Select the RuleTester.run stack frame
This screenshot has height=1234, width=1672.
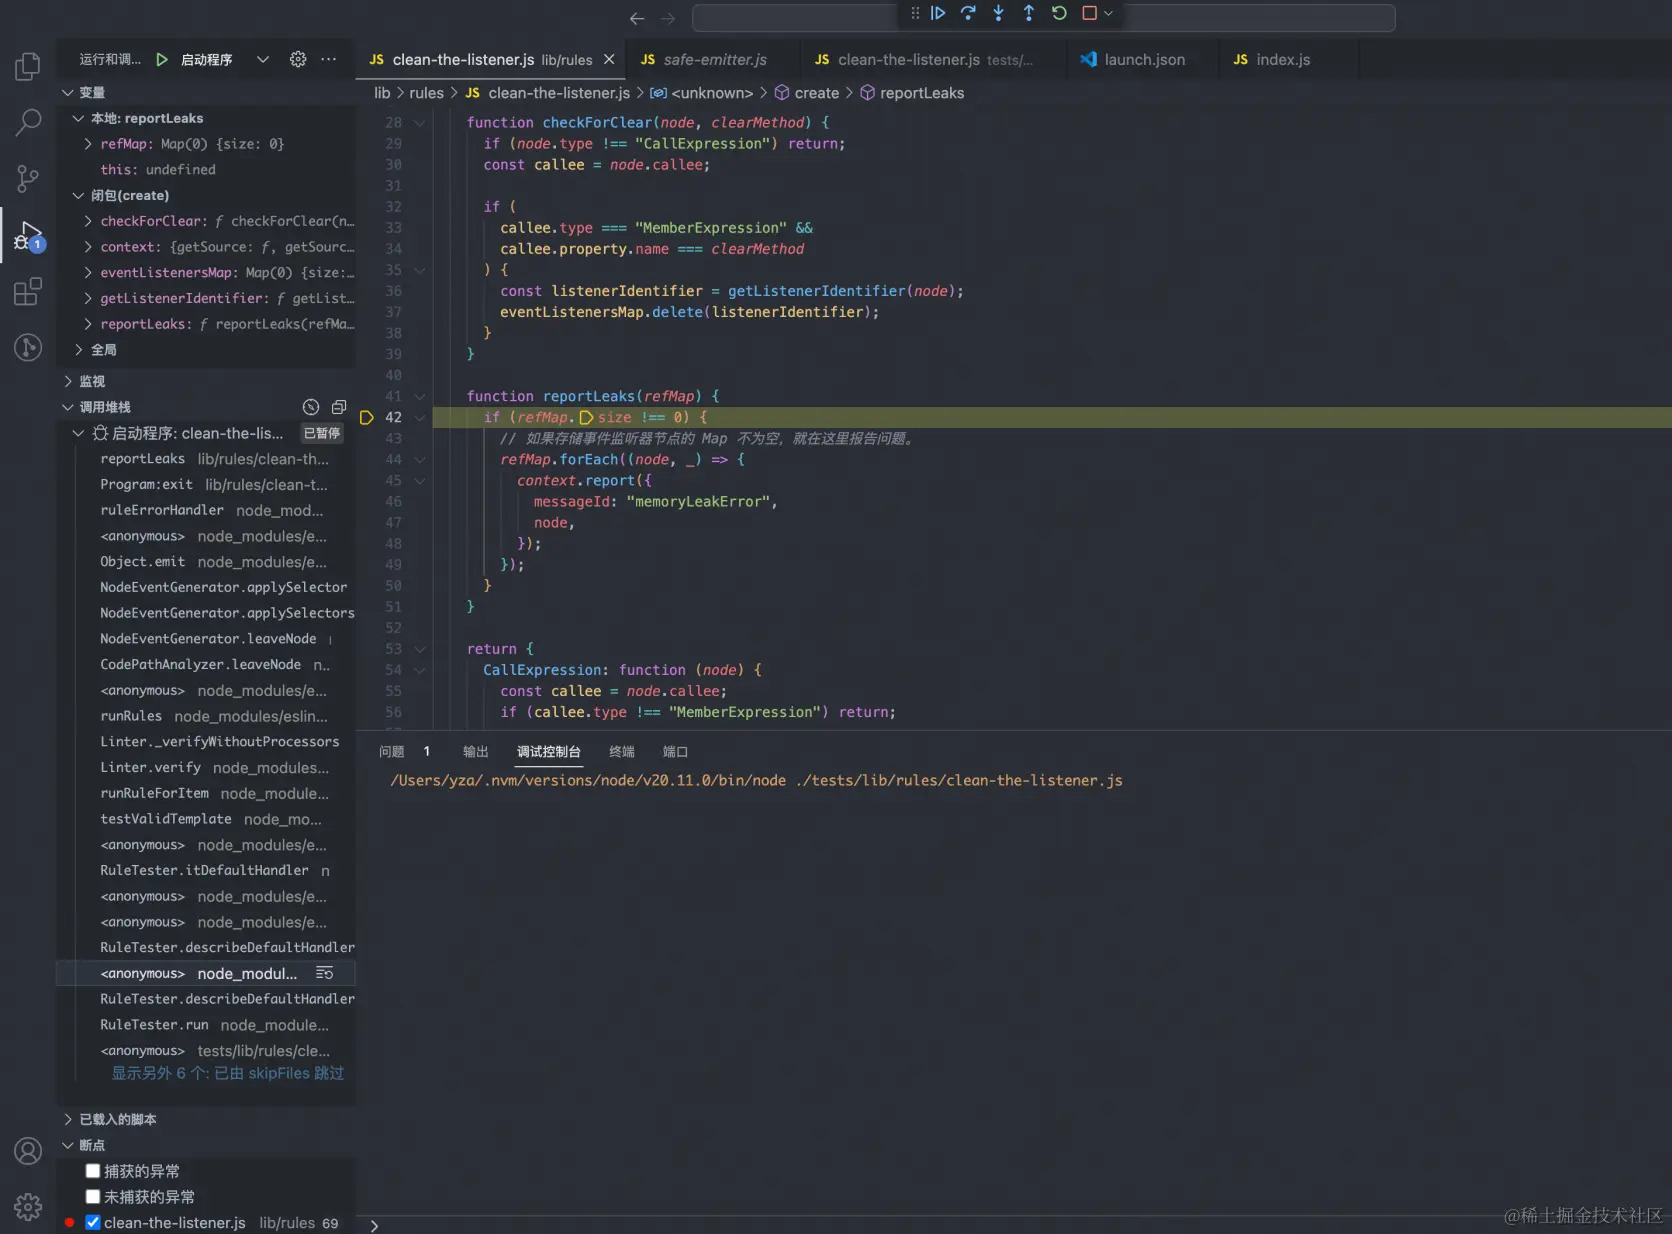pyautogui.click(x=206, y=1025)
